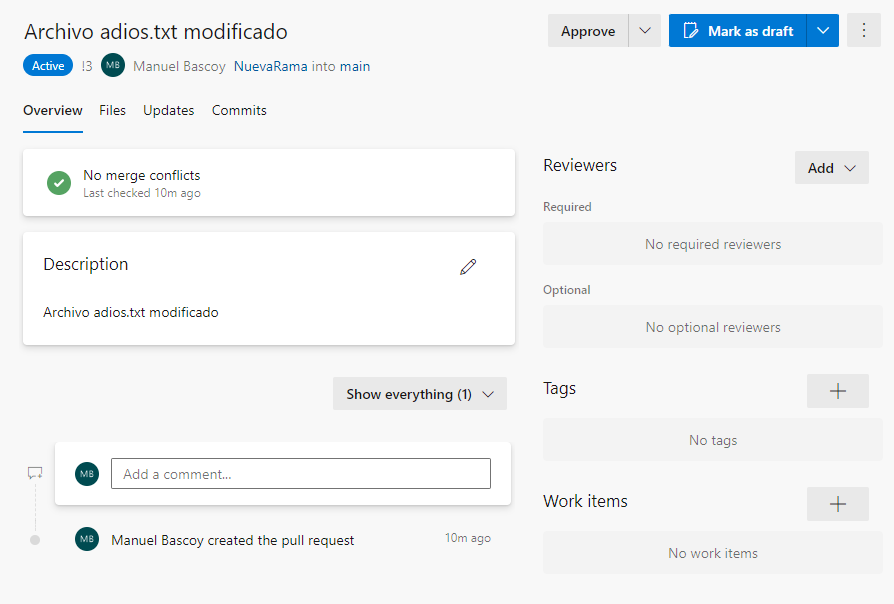Image resolution: width=894 pixels, height=604 pixels.
Task: Edit description using the pencil icon
Action: pos(468,267)
